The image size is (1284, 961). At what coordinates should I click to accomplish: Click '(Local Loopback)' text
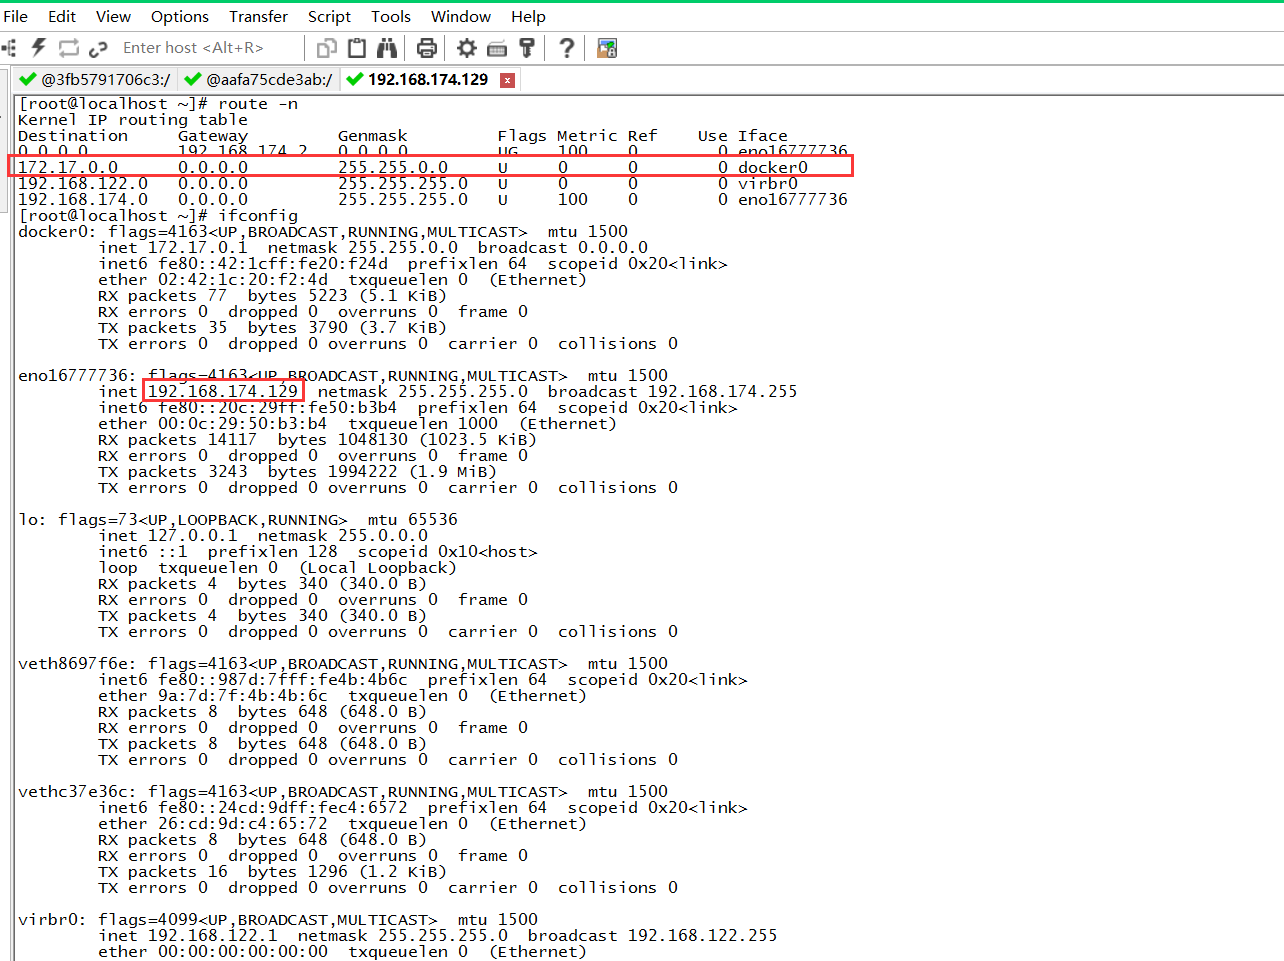click(378, 567)
